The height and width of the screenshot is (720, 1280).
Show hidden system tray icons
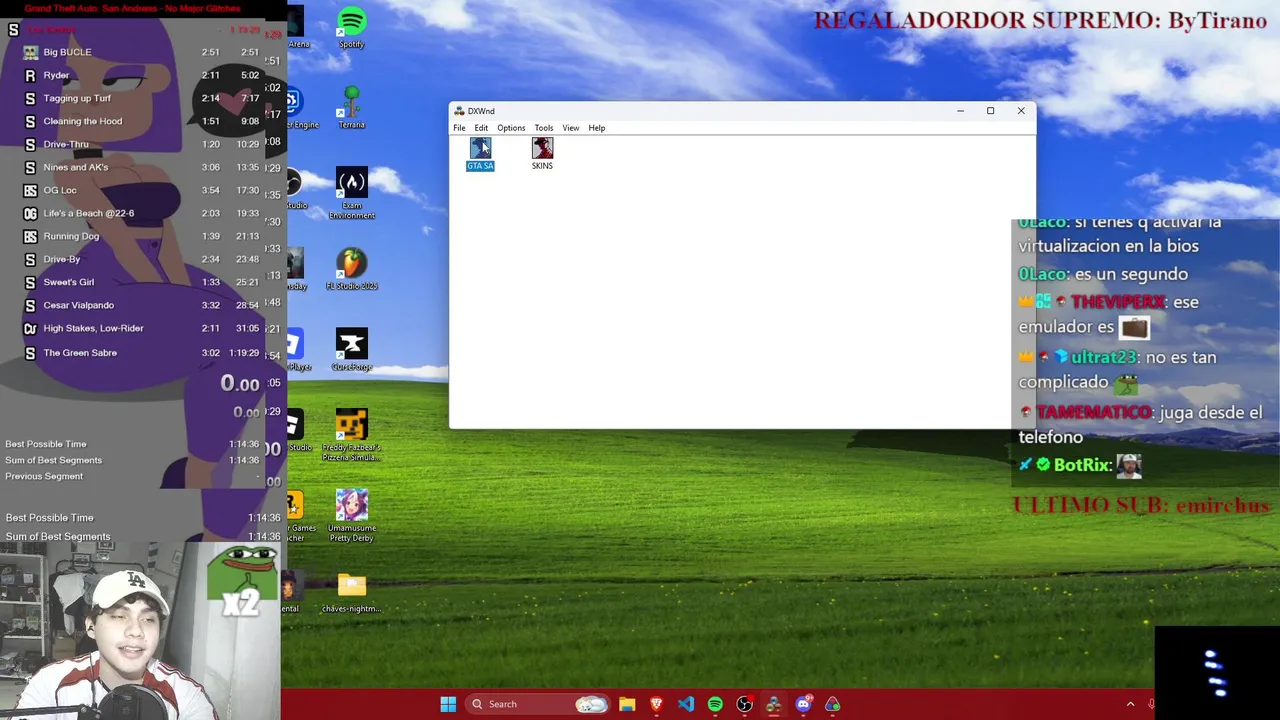1131,704
